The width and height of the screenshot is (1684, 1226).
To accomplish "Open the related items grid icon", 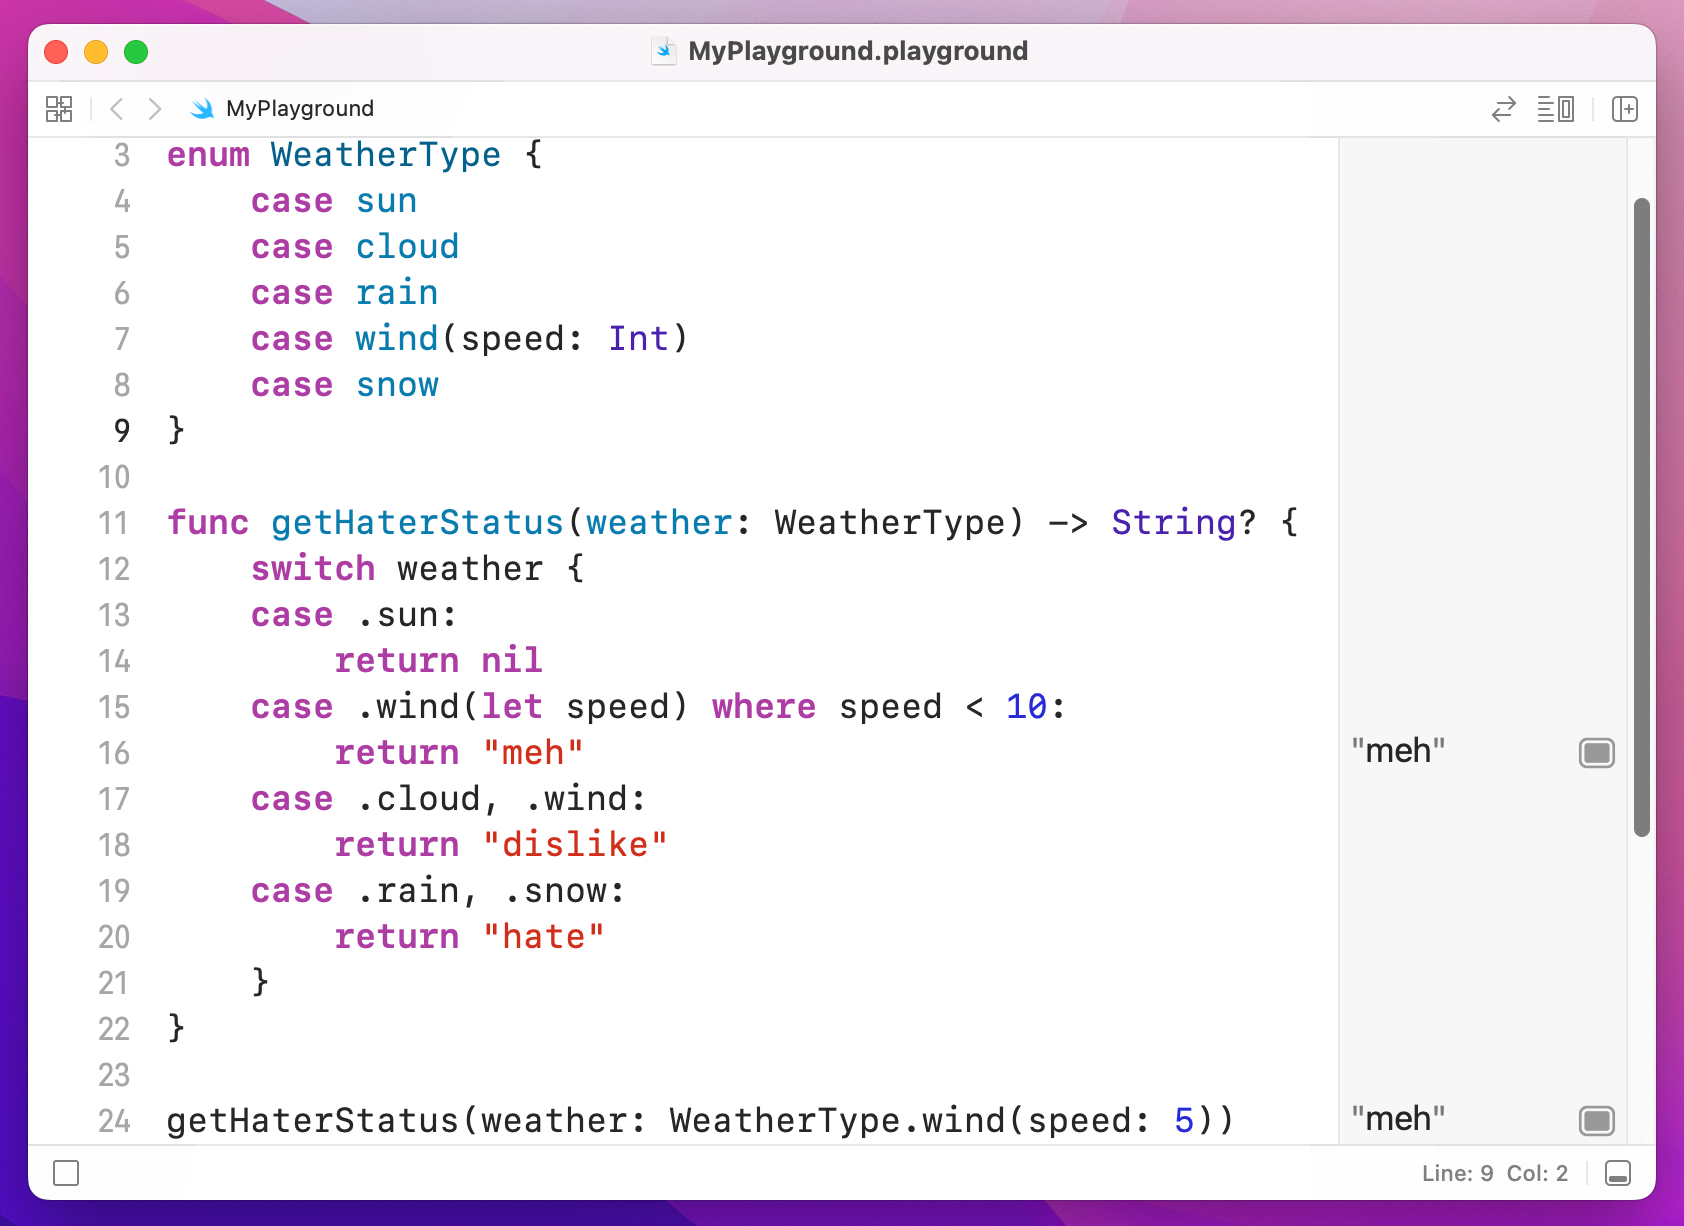I will pyautogui.click(x=59, y=109).
